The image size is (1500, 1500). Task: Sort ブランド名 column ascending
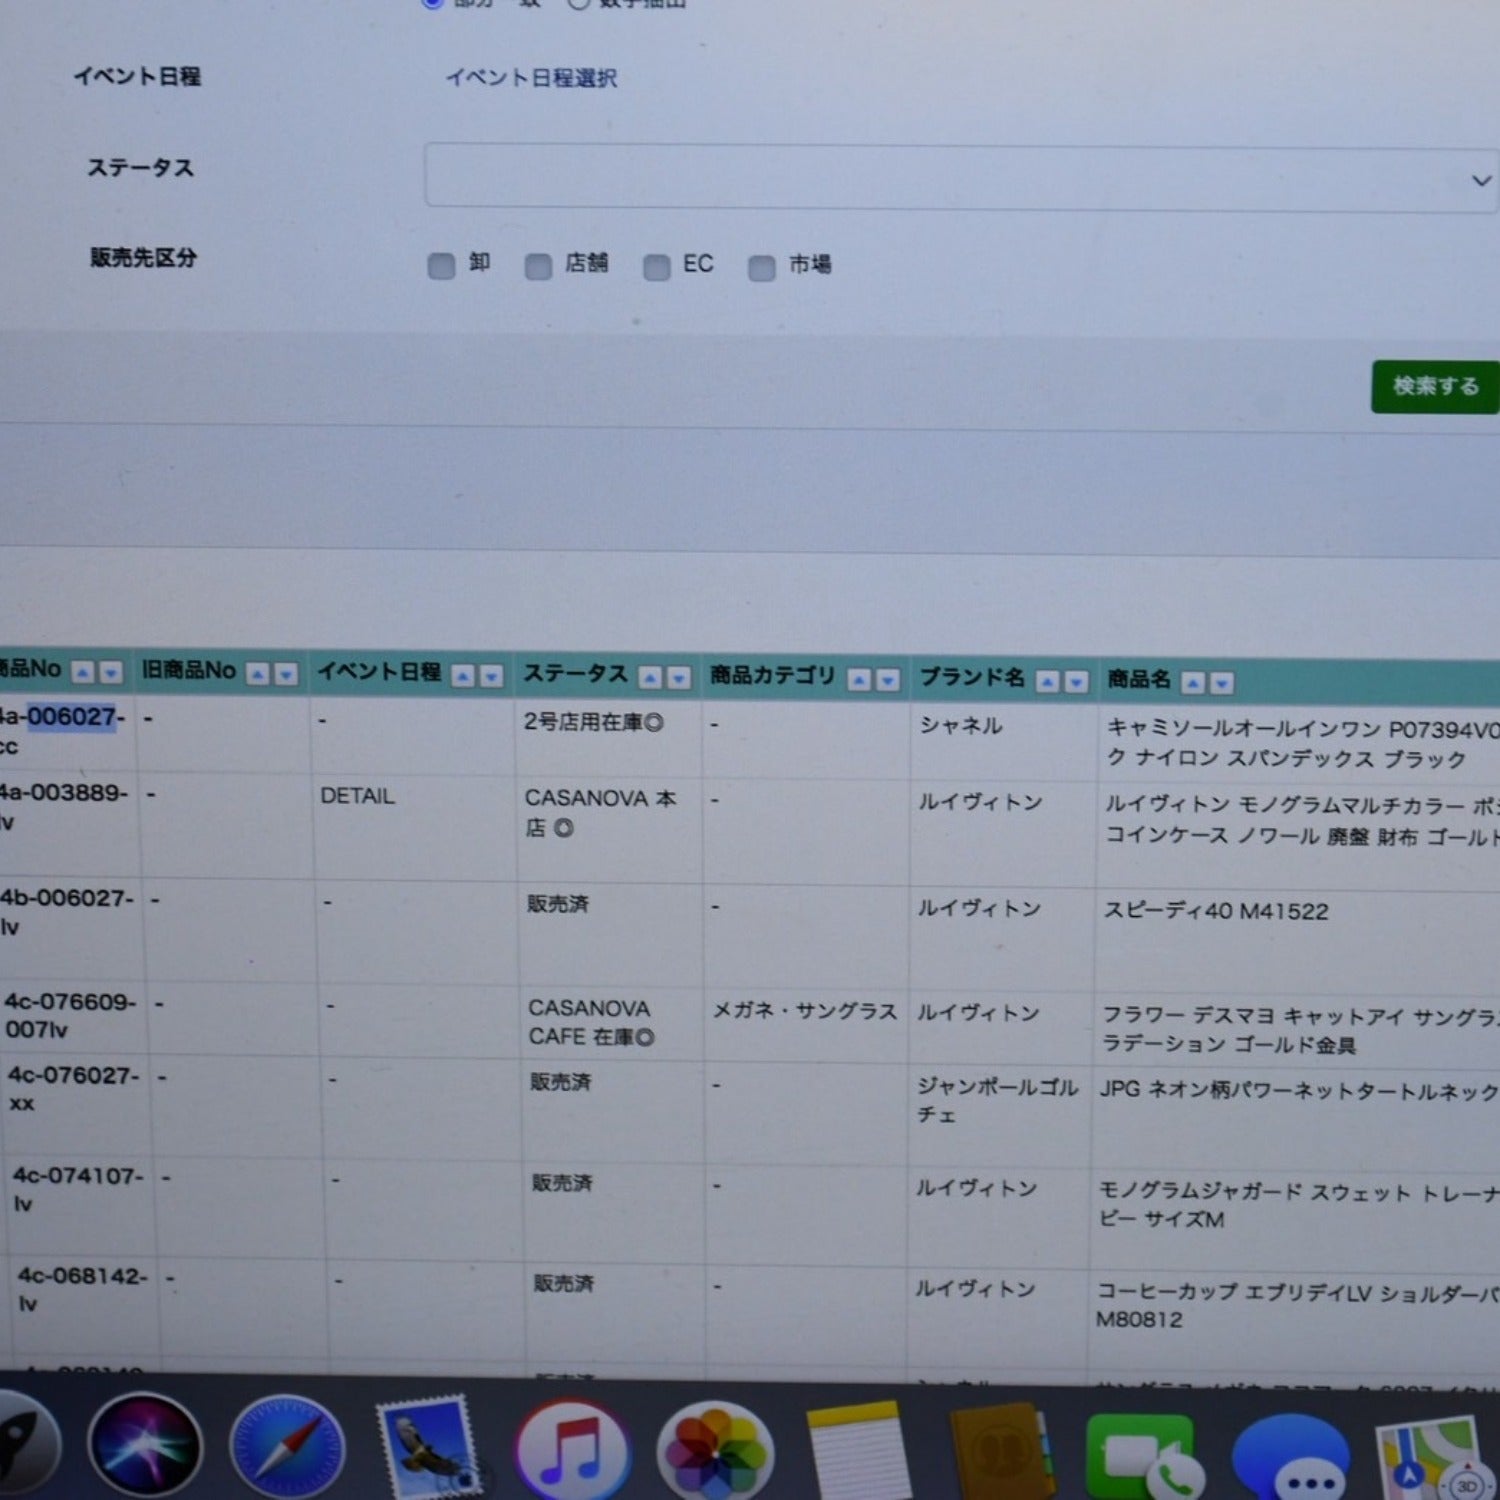pyautogui.click(x=1047, y=682)
